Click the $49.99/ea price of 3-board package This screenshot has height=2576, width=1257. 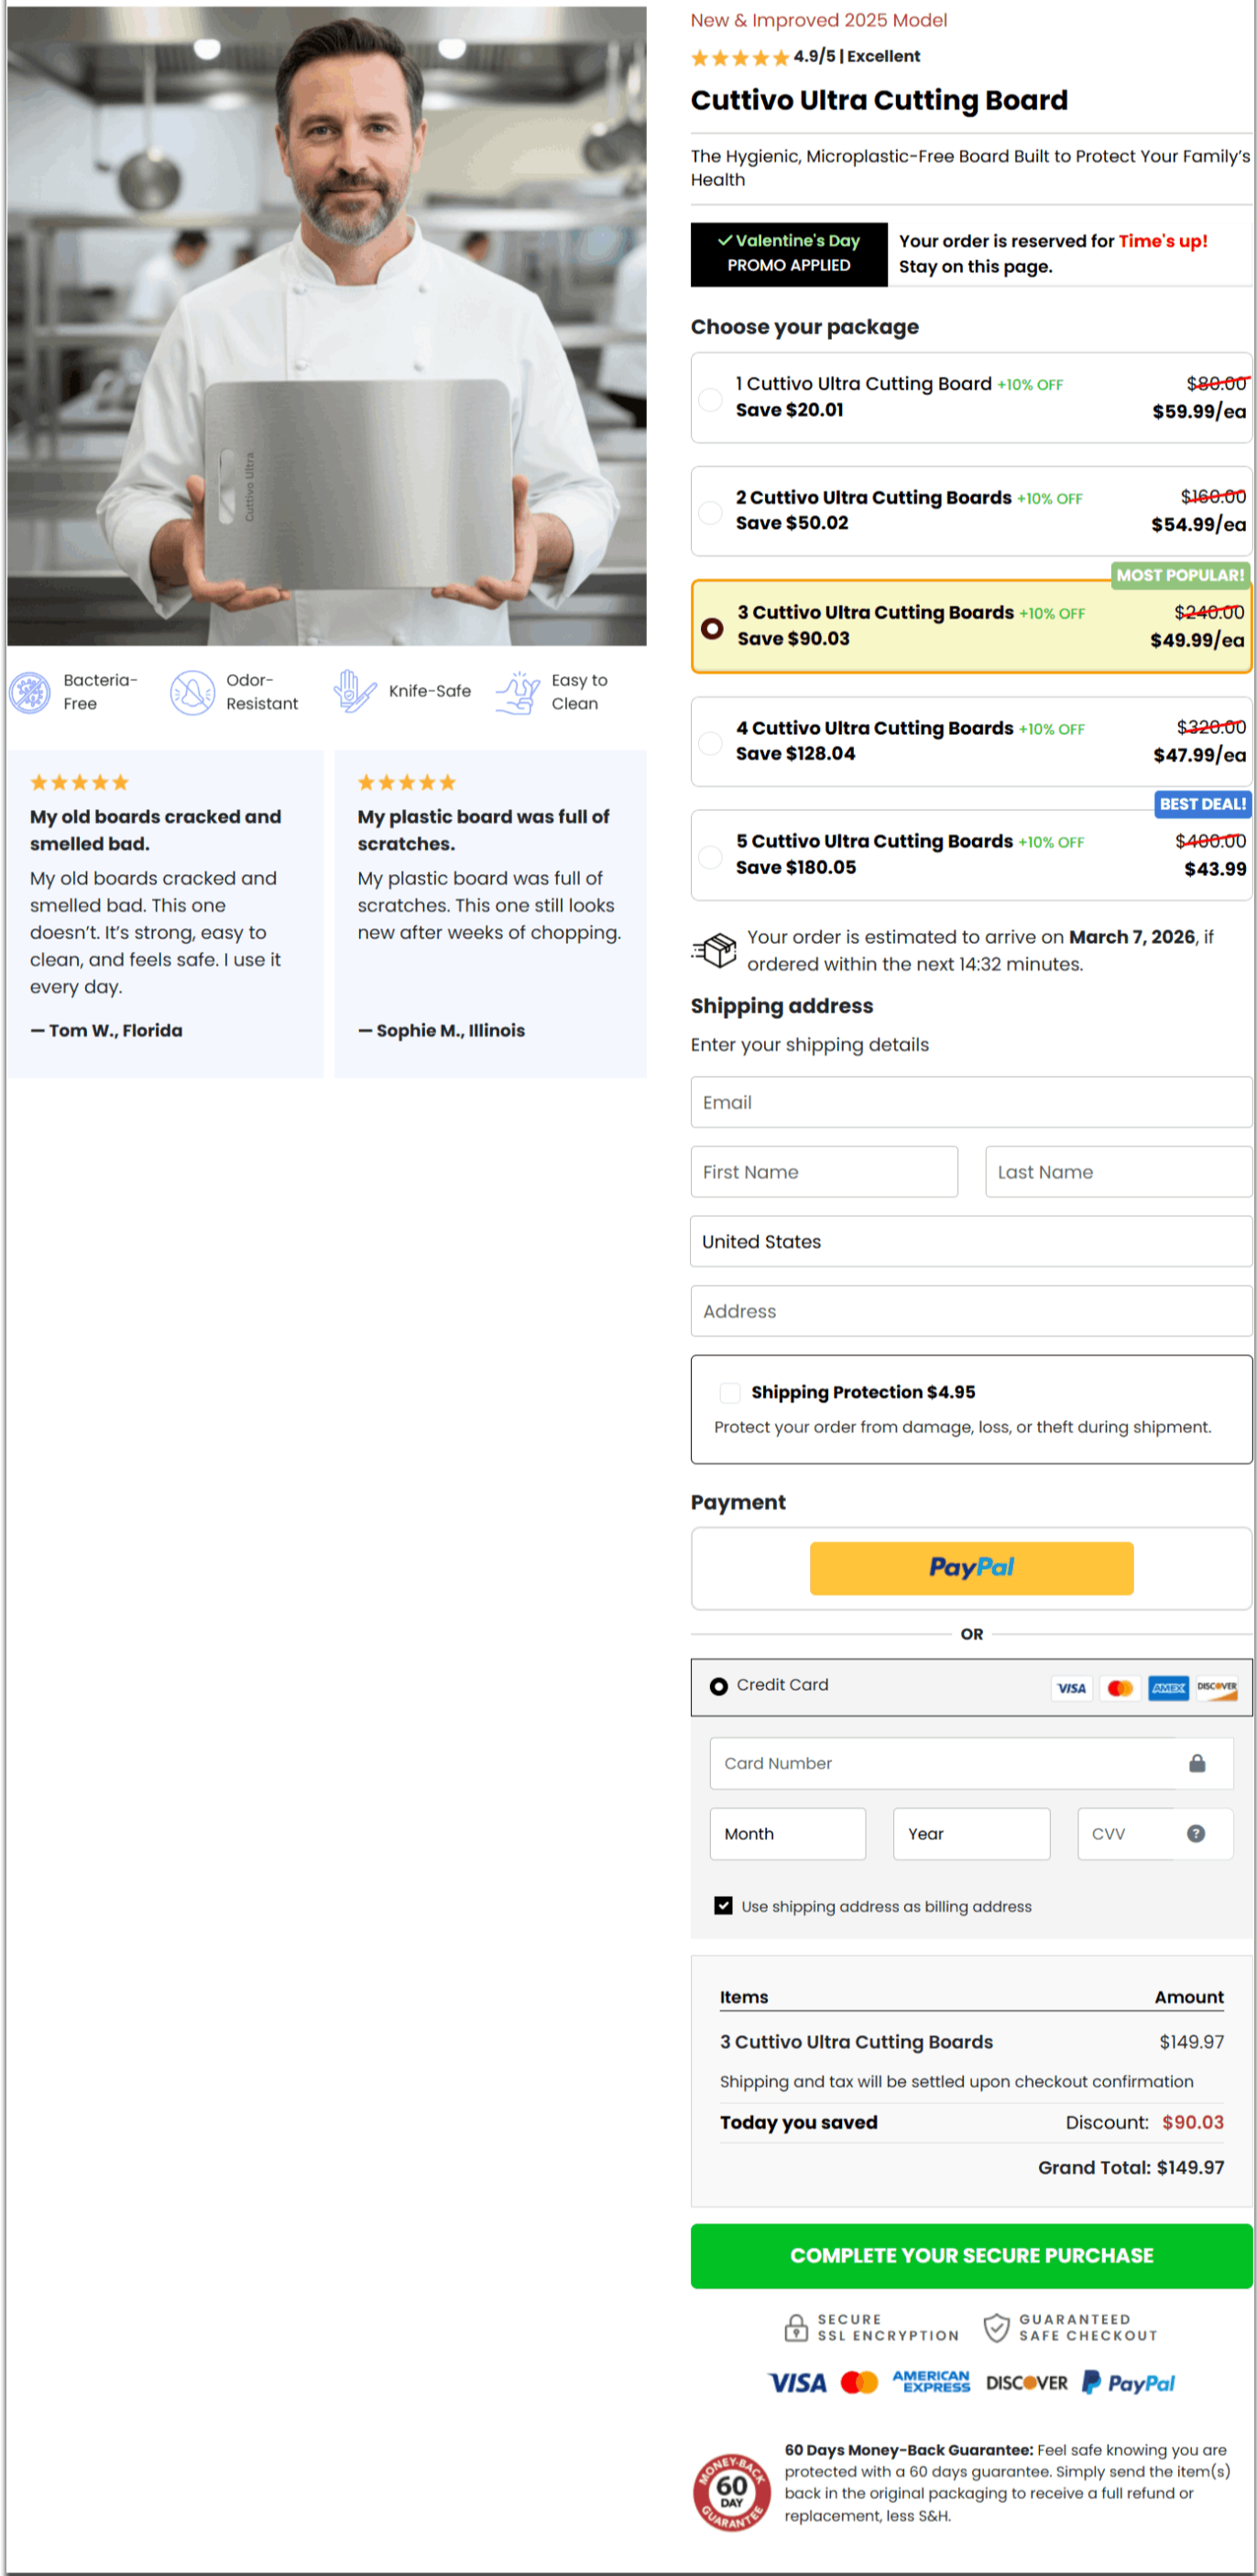pos(1198,640)
